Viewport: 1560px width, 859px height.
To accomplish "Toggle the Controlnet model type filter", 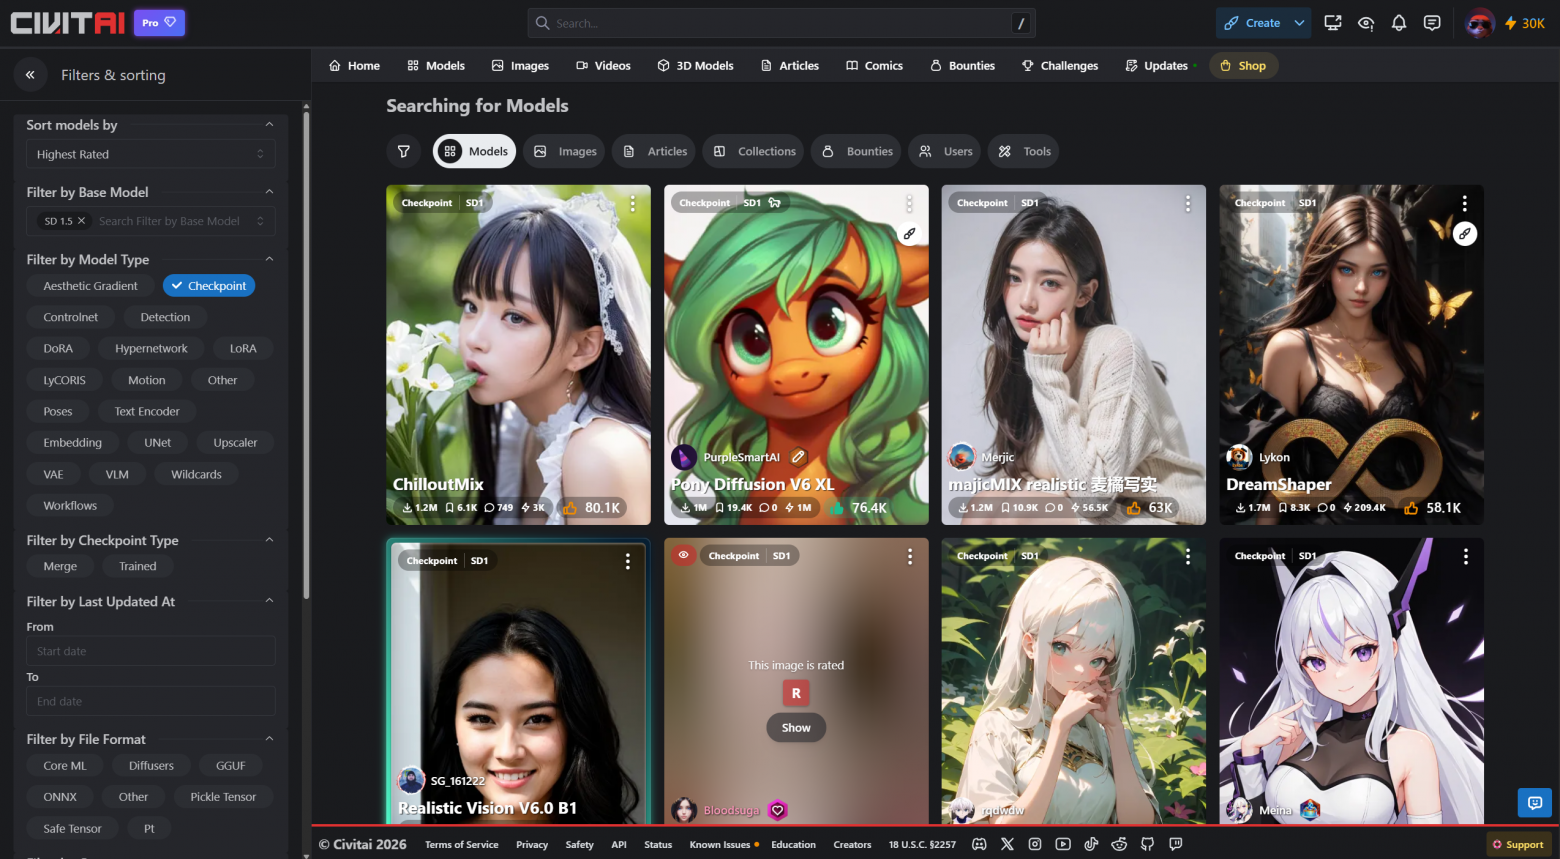I will point(71,317).
